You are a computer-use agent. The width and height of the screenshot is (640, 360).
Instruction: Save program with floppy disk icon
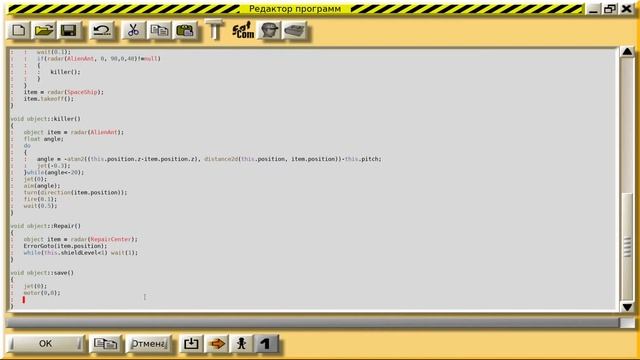point(69,31)
